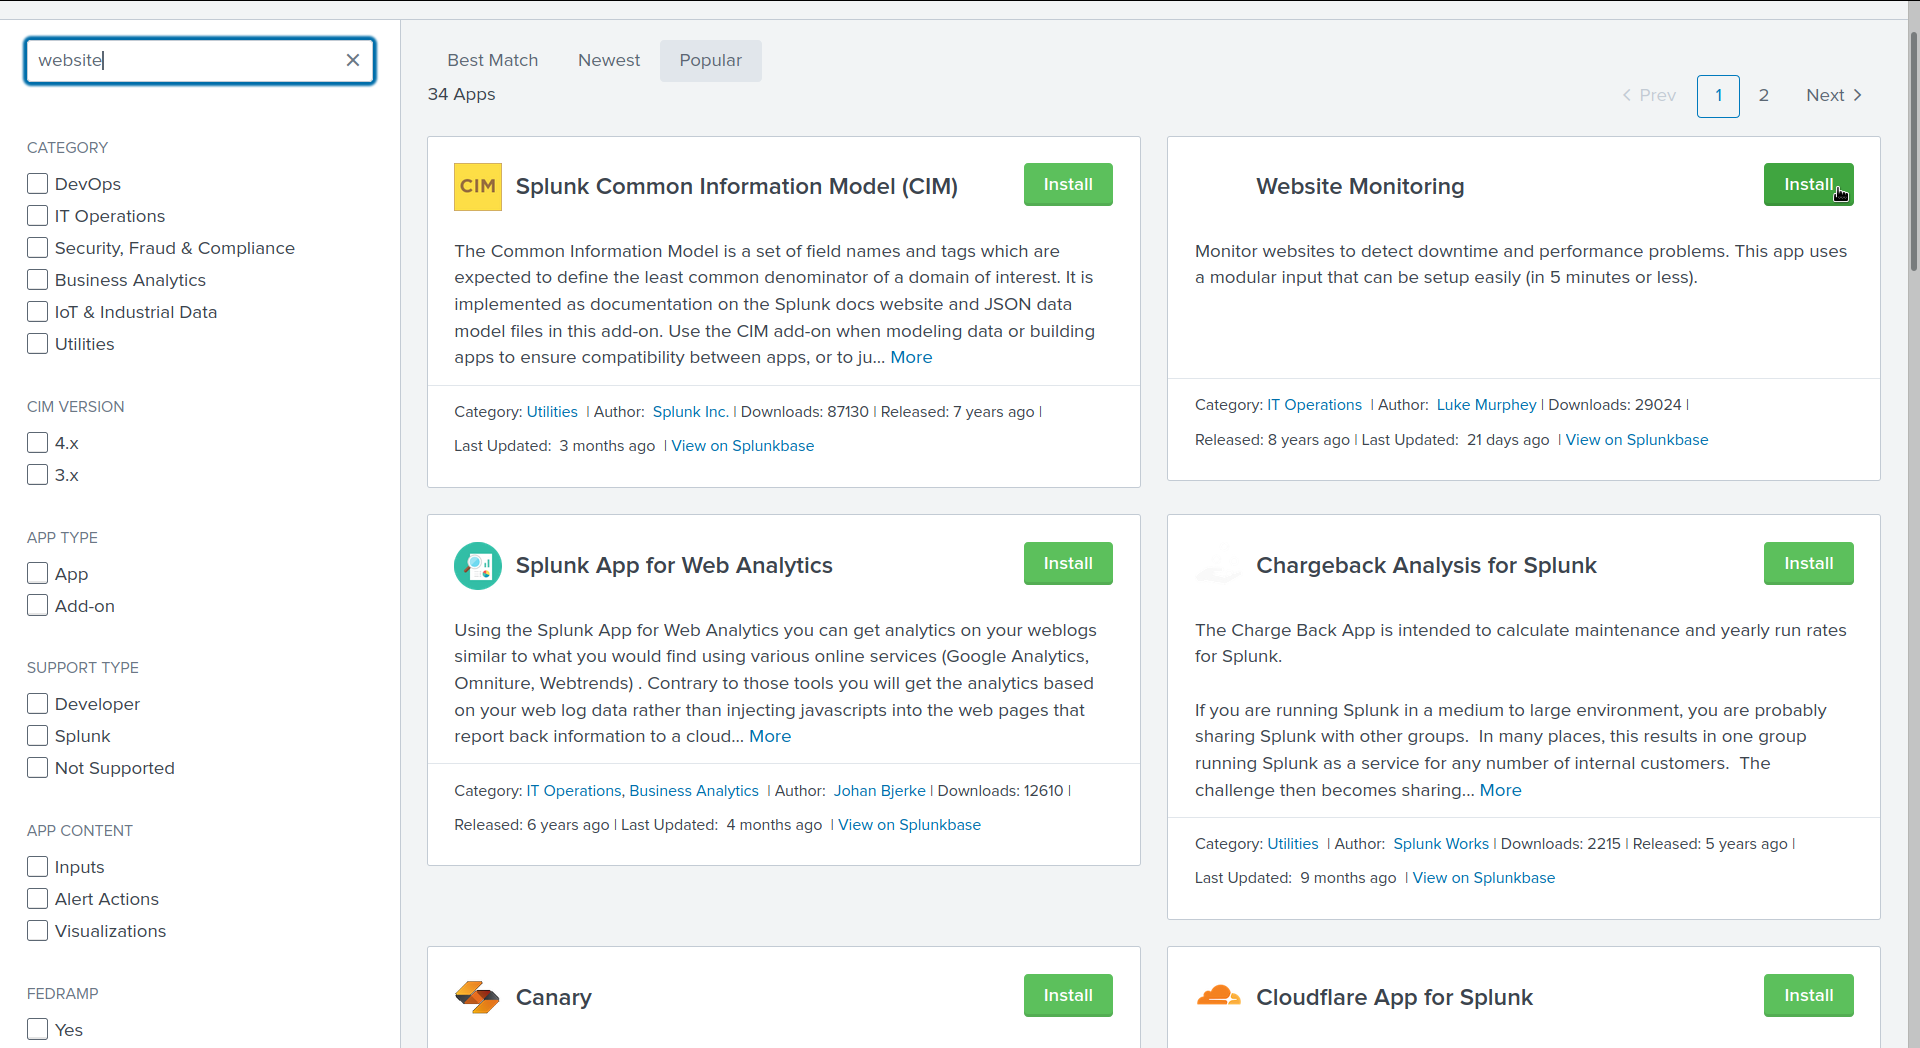Click the Cloudflare cloud logo icon

[x=1218, y=996]
